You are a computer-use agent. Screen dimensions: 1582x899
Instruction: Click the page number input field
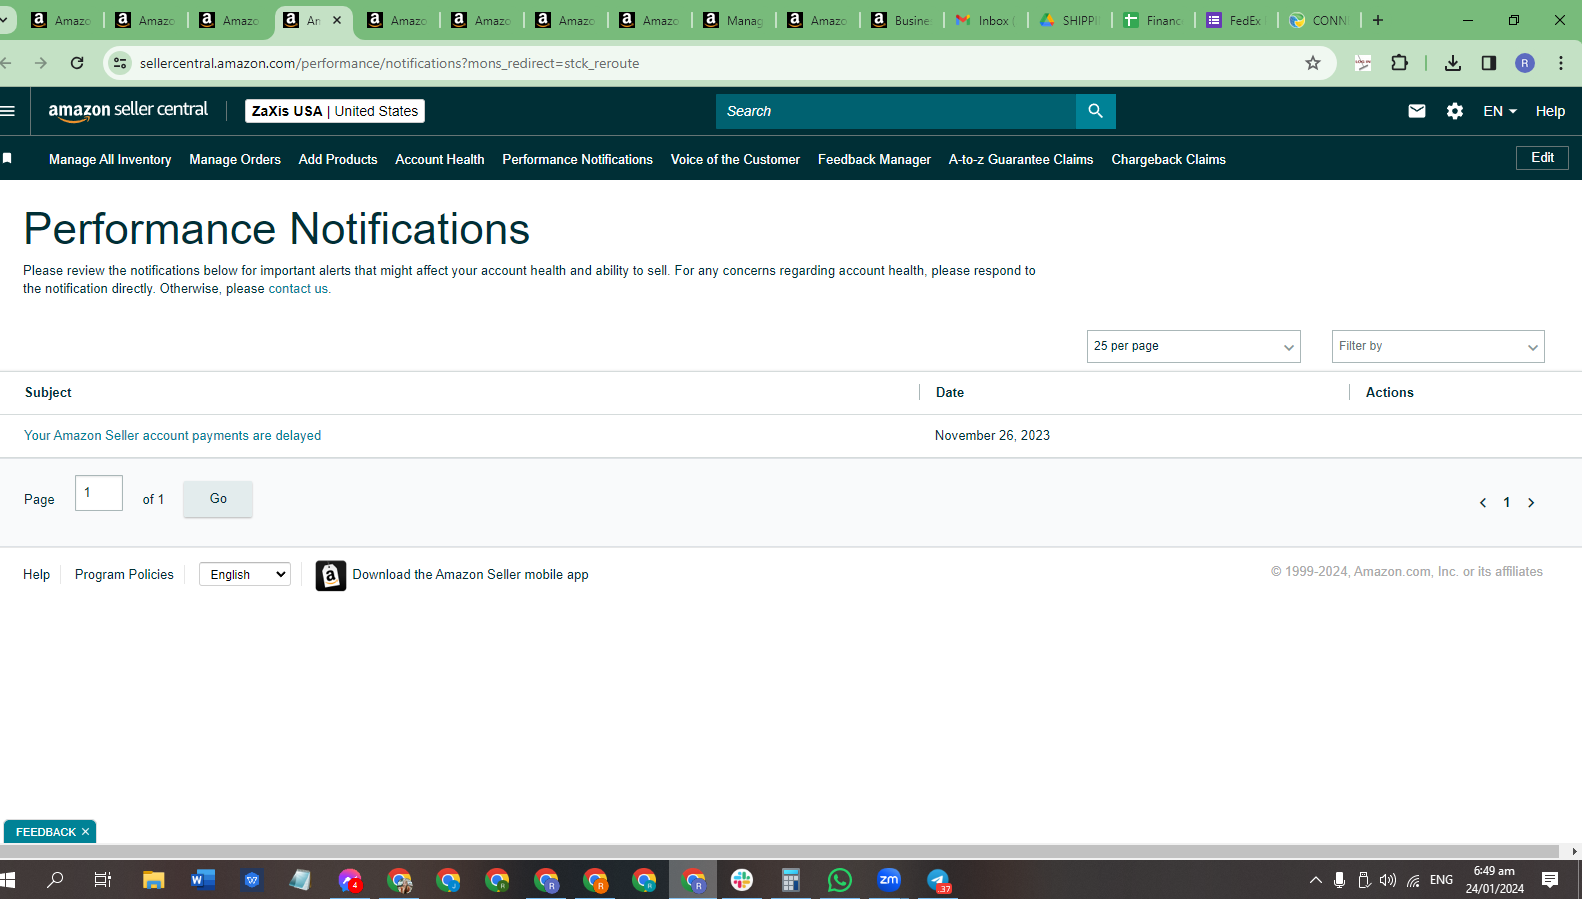tap(99, 493)
